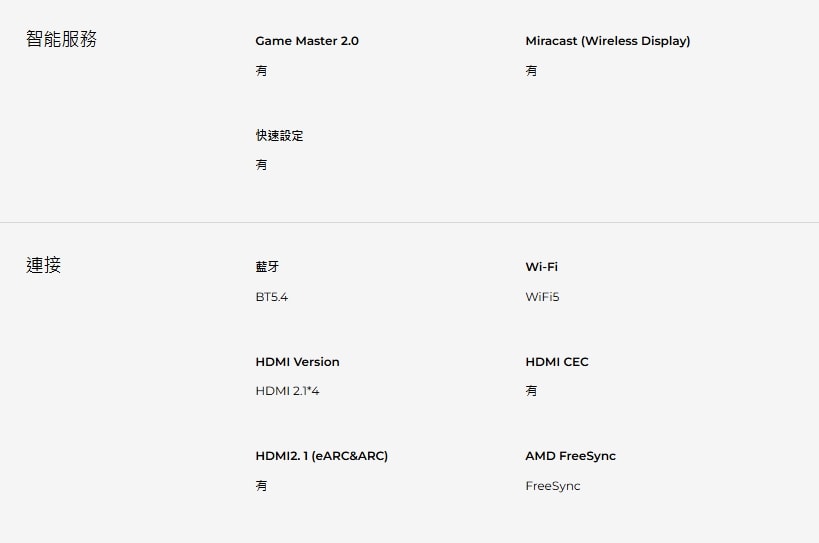The image size is (819, 543).
Task: Click the BT5.4 Bluetooth value
Action: point(271,297)
